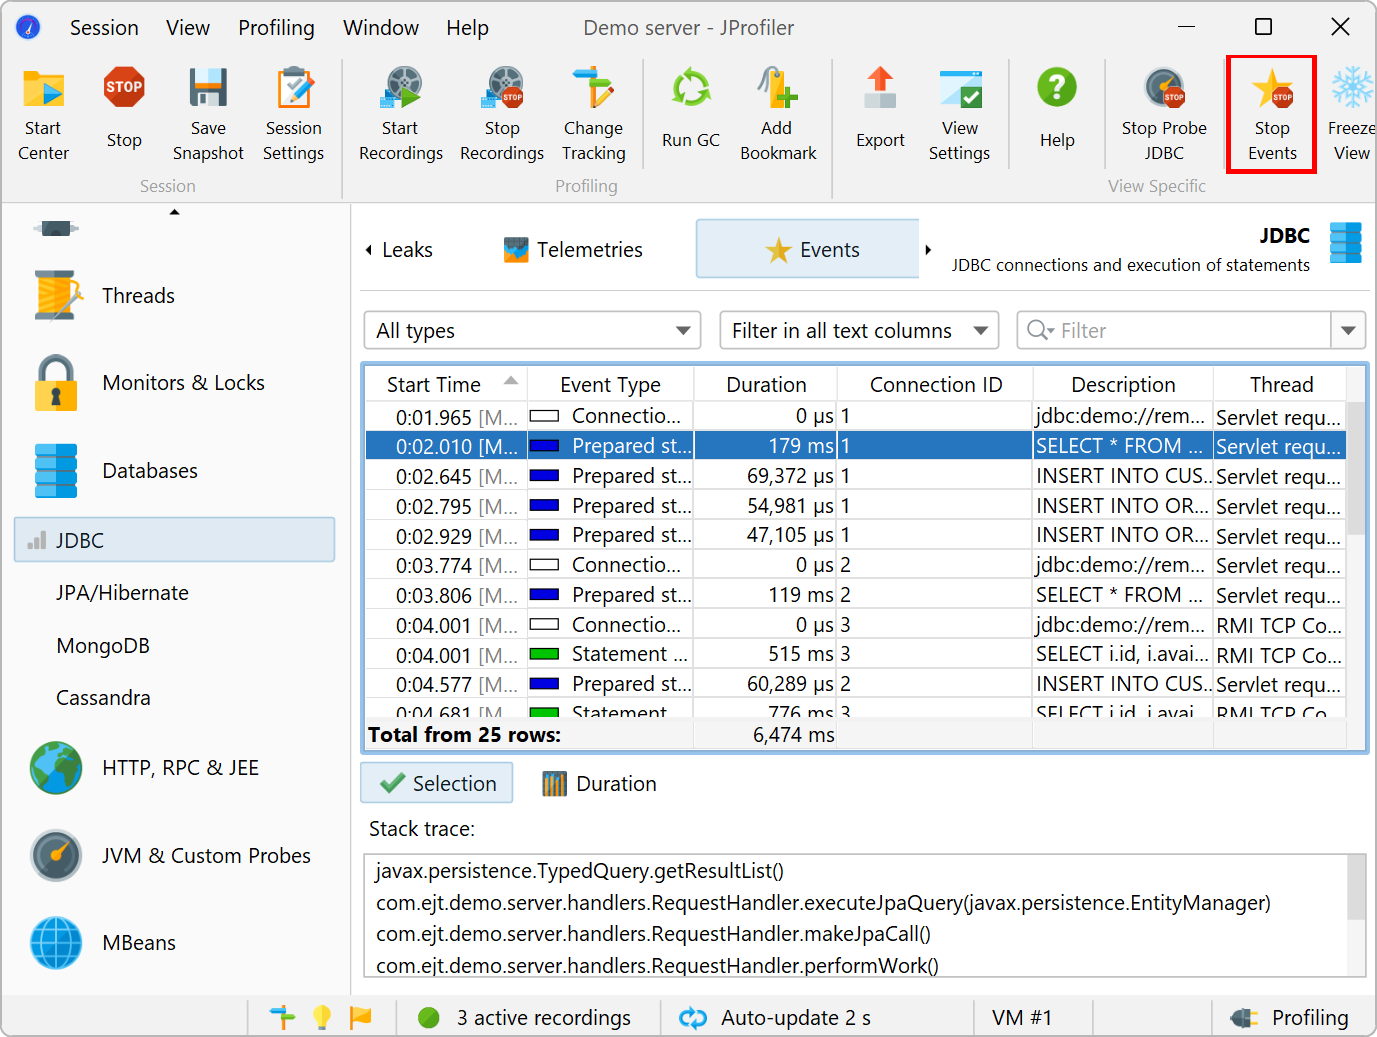The height and width of the screenshot is (1037, 1377).
Task: Open Session Settings
Action: click(x=293, y=115)
